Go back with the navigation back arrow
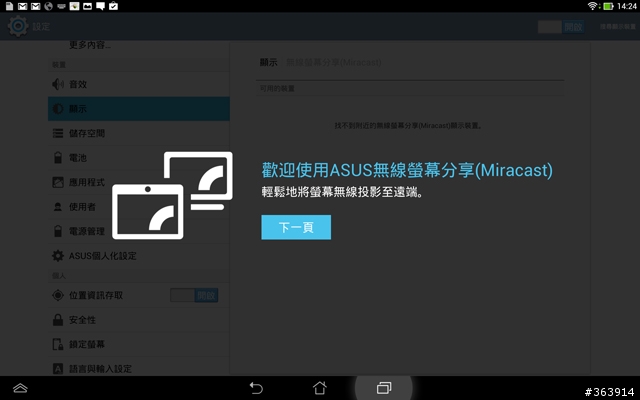The width and height of the screenshot is (640, 400). point(256,388)
